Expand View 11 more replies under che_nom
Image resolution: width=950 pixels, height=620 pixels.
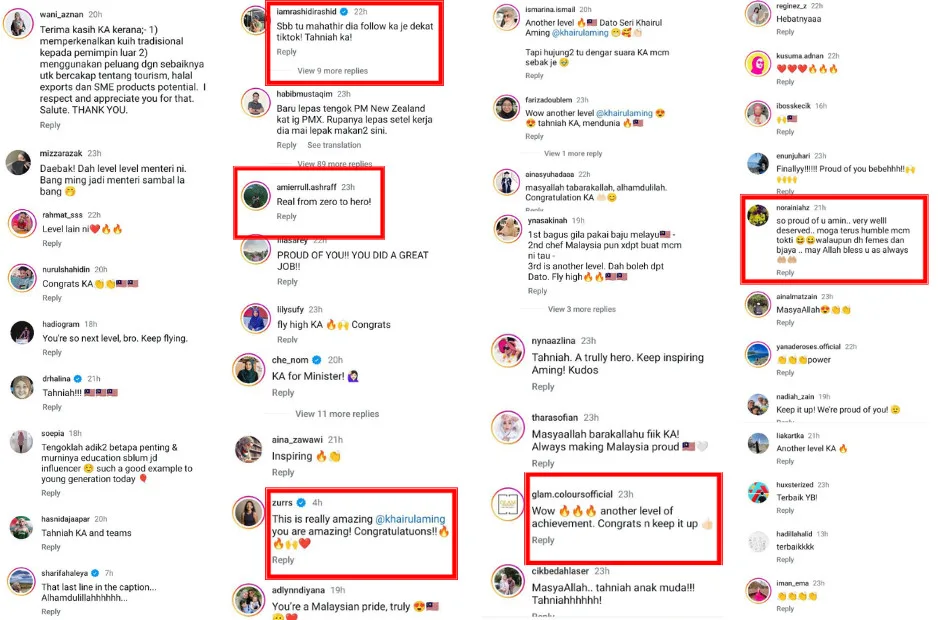click(x=337, y=414)
